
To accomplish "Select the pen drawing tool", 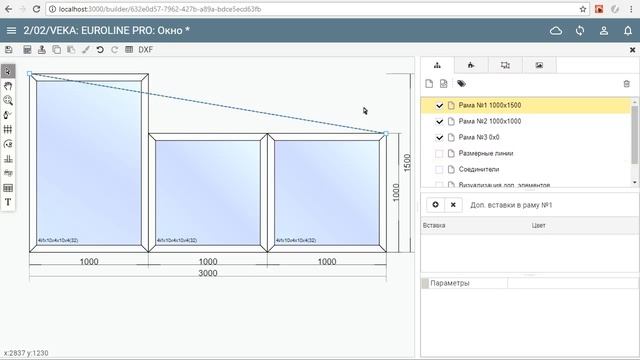I will click(x=8, y=115).
